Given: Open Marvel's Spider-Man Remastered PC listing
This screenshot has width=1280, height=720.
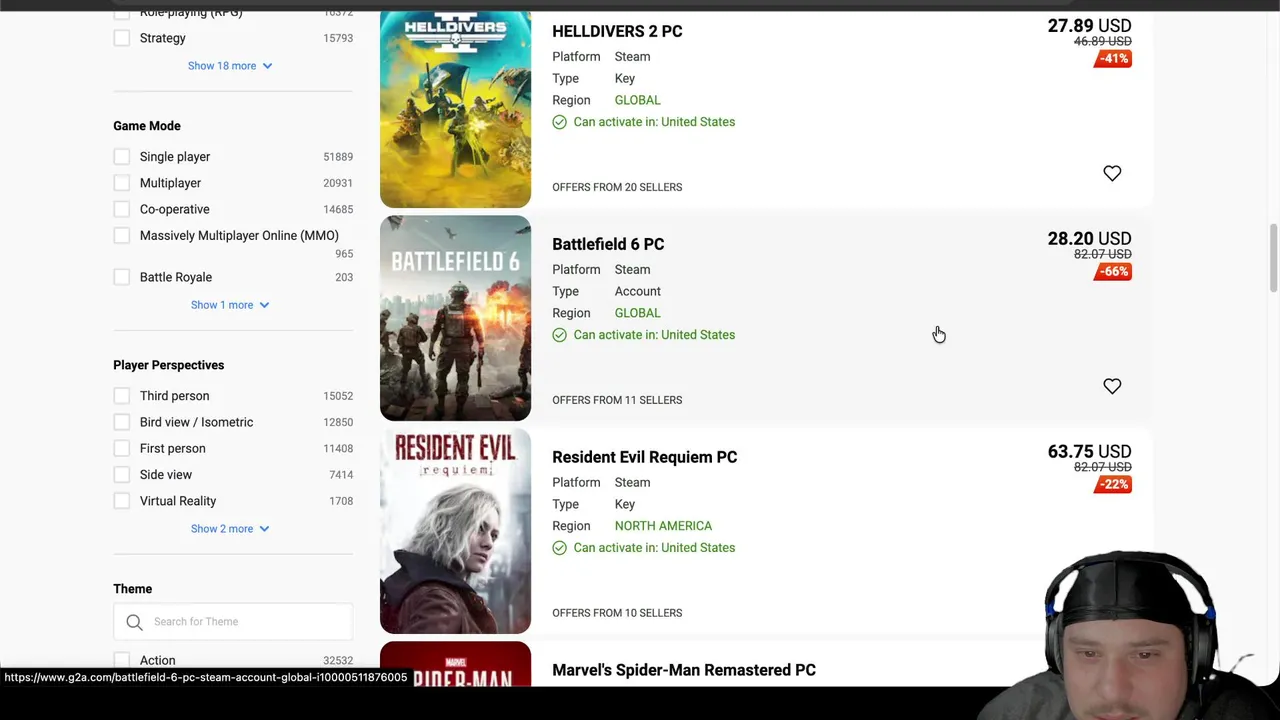Looking at the screenshot, I should (x=684, y=670).
